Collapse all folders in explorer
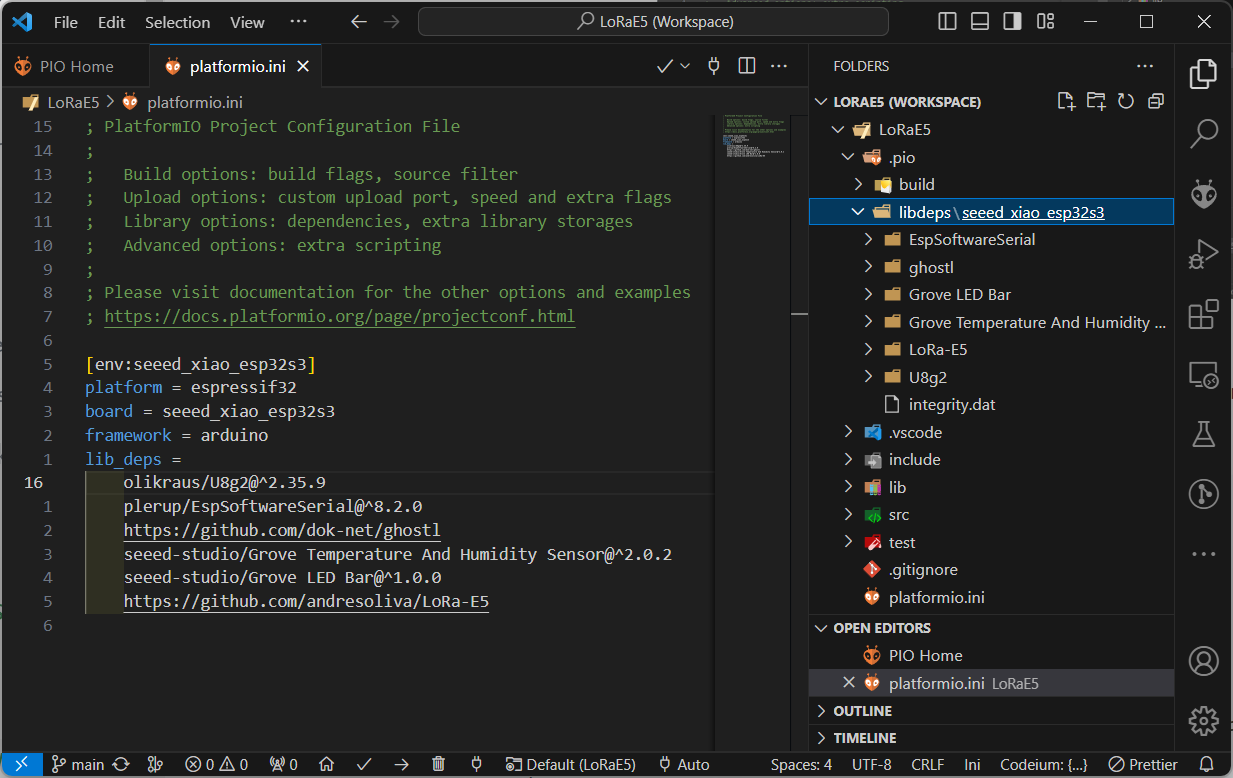Viewport: 1233px width, 778px height. click(x=1156, y=101)
